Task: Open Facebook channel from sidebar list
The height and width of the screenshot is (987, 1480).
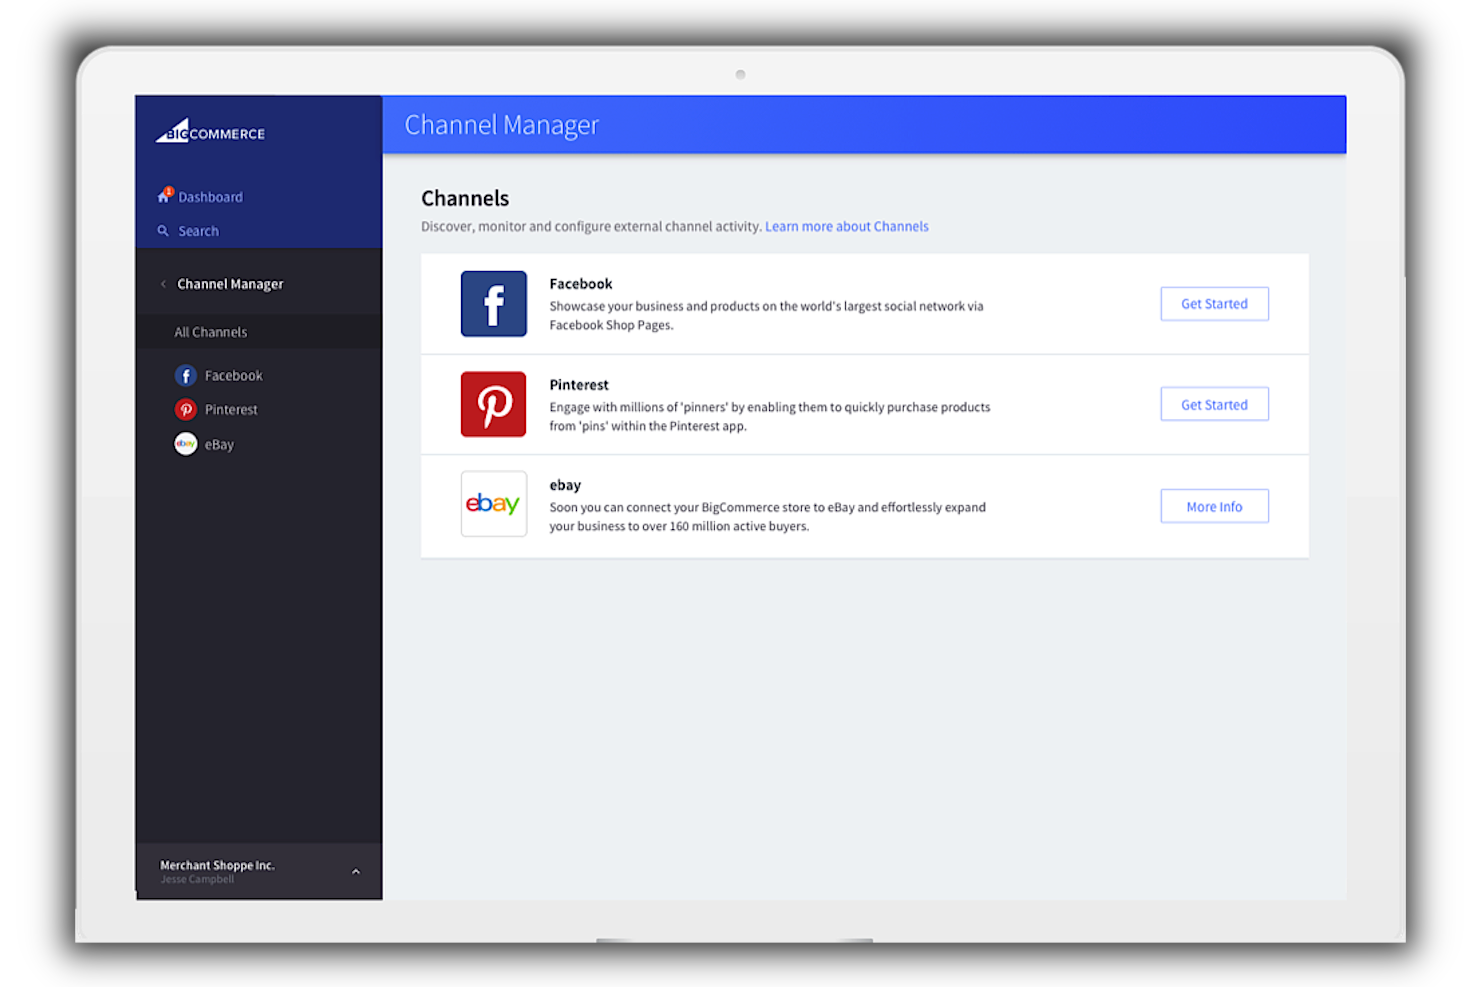Action: click(233, 376)
